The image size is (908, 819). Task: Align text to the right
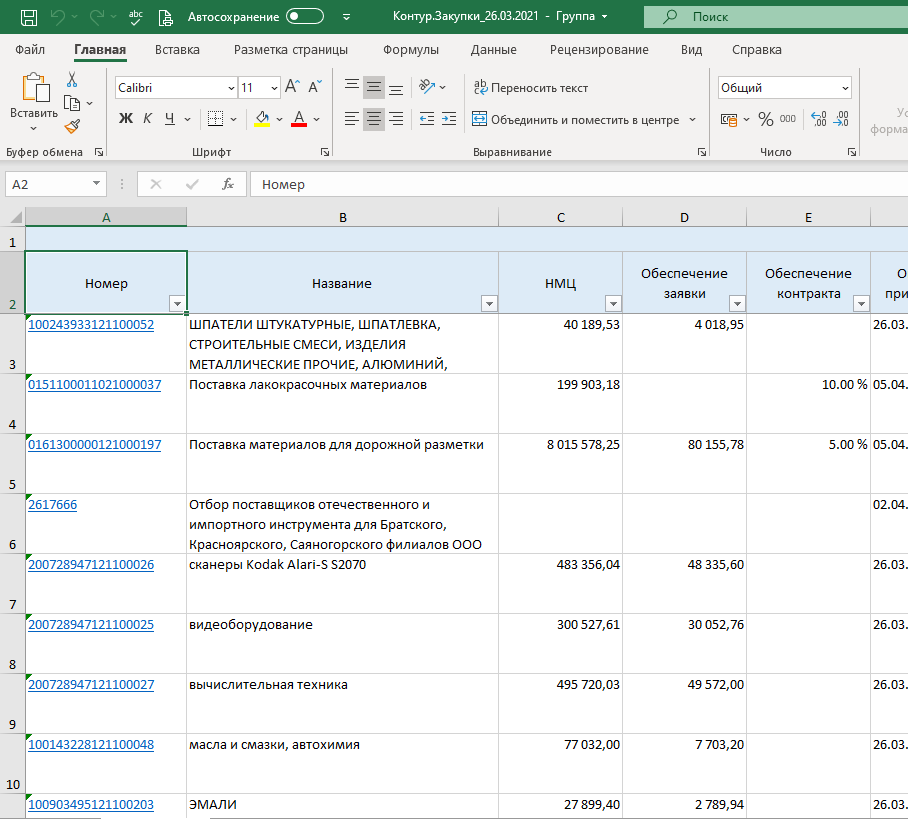[x=396, y=119]
